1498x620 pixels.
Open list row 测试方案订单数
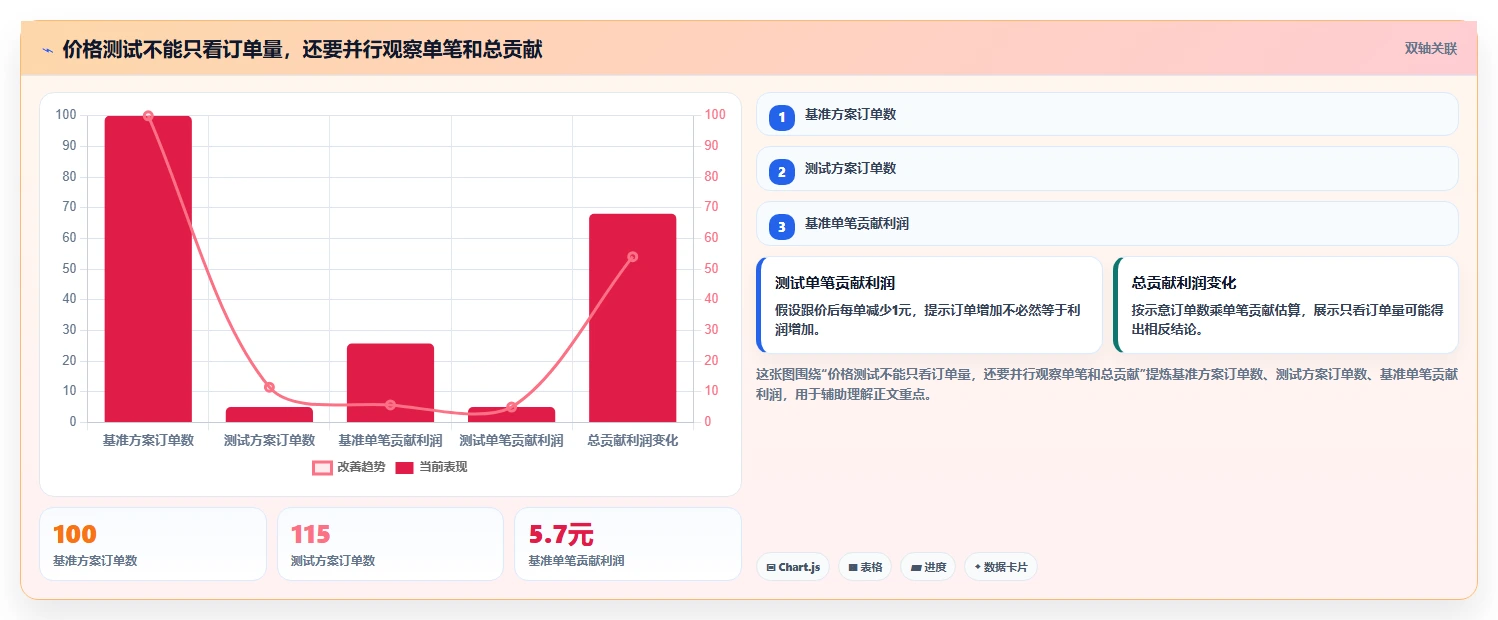(x=1107, y=168)
